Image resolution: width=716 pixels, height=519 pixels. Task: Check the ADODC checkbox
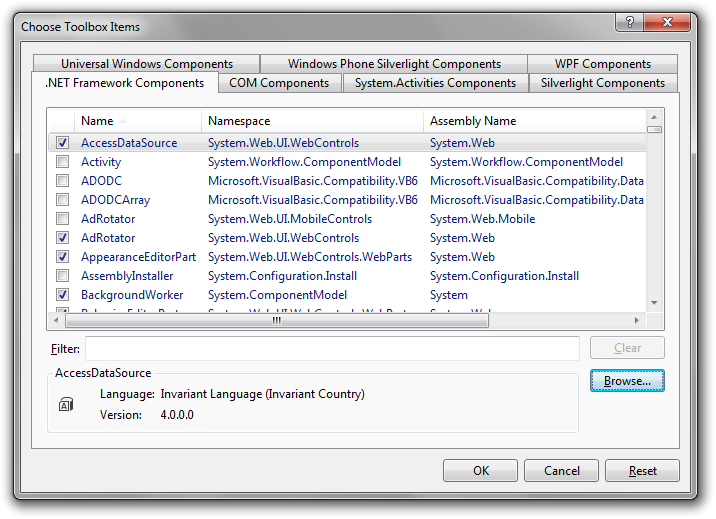63,181
